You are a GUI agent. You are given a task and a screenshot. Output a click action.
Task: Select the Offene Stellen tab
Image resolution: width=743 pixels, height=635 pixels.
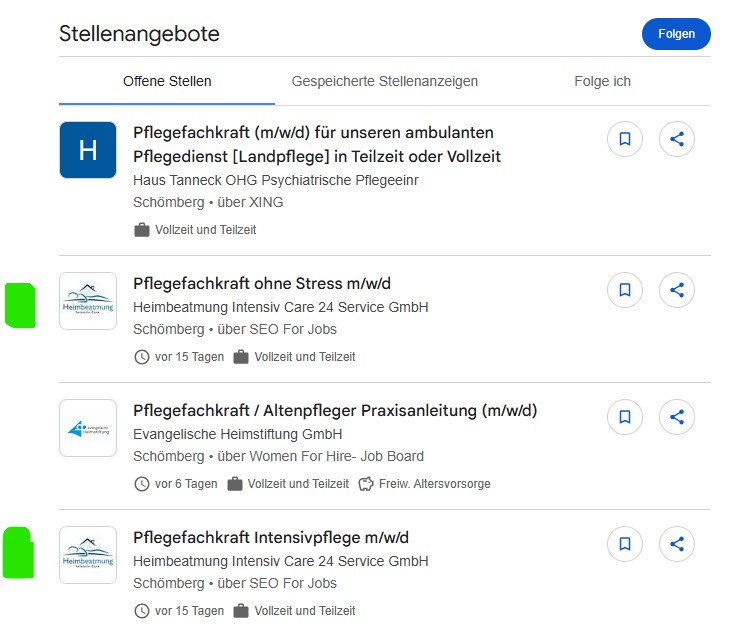point(167,81)
